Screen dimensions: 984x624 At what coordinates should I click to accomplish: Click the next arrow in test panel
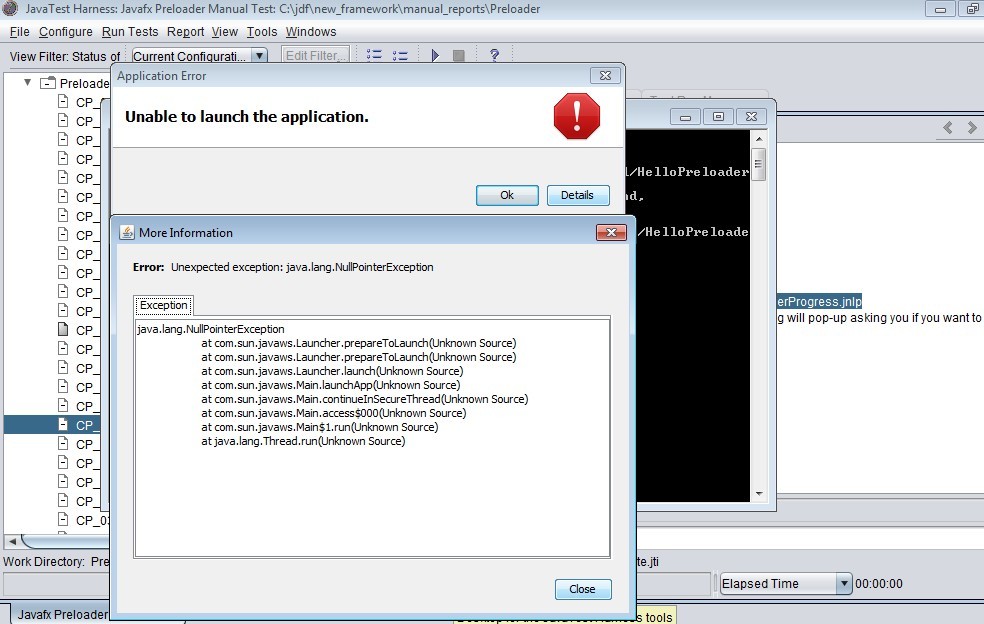[971, 128]
